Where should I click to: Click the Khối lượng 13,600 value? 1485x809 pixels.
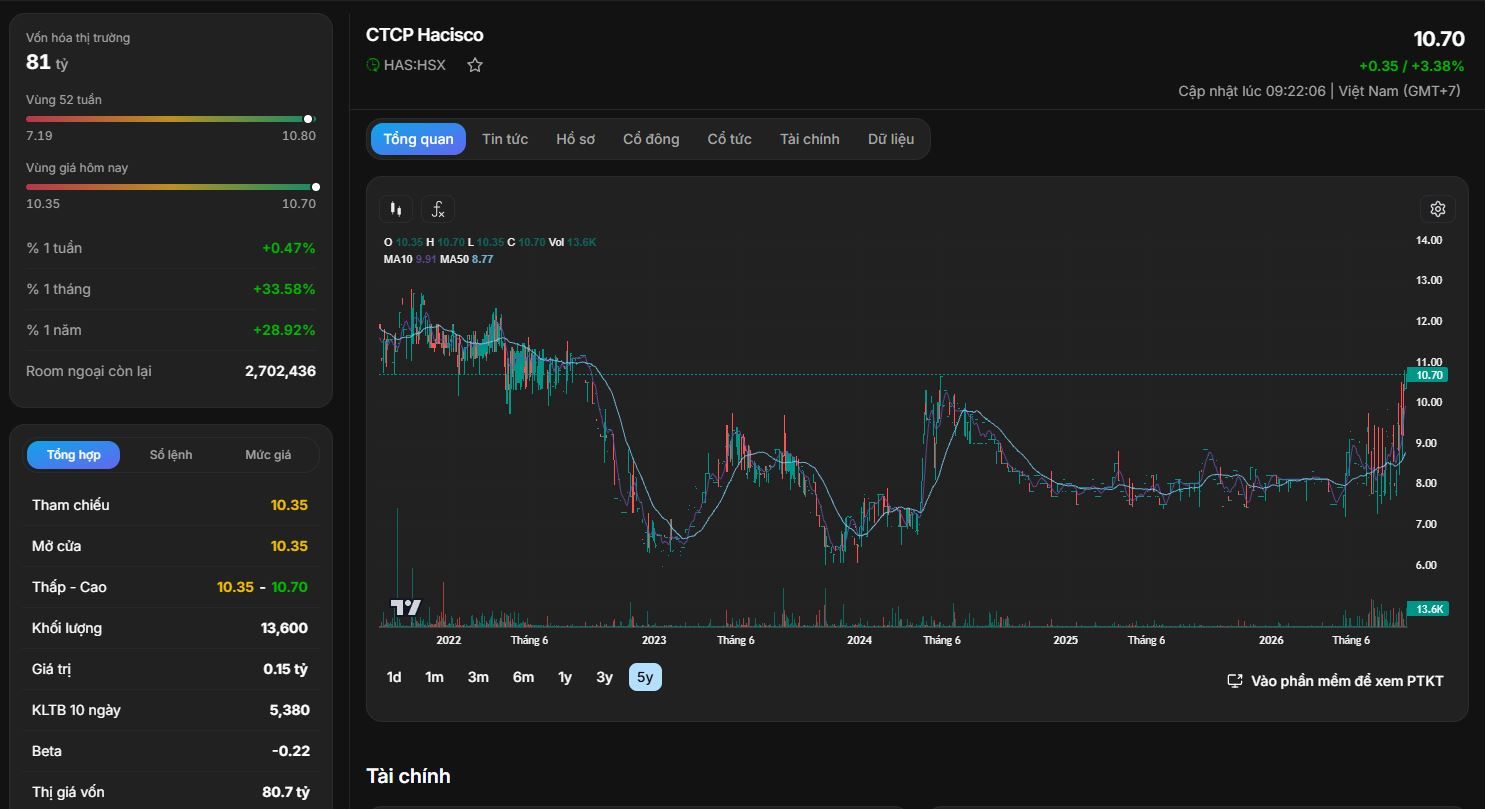click(x=284, y=628)
